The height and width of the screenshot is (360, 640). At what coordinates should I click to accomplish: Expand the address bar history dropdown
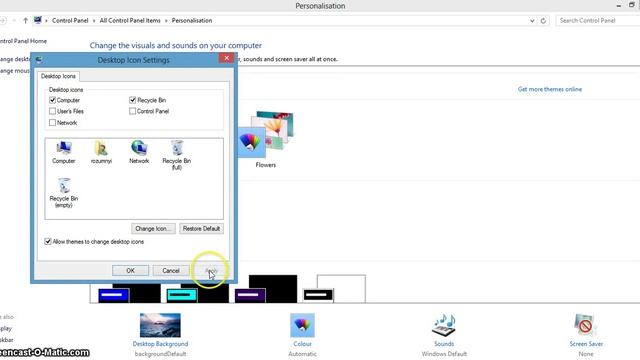tap(532, 20)
